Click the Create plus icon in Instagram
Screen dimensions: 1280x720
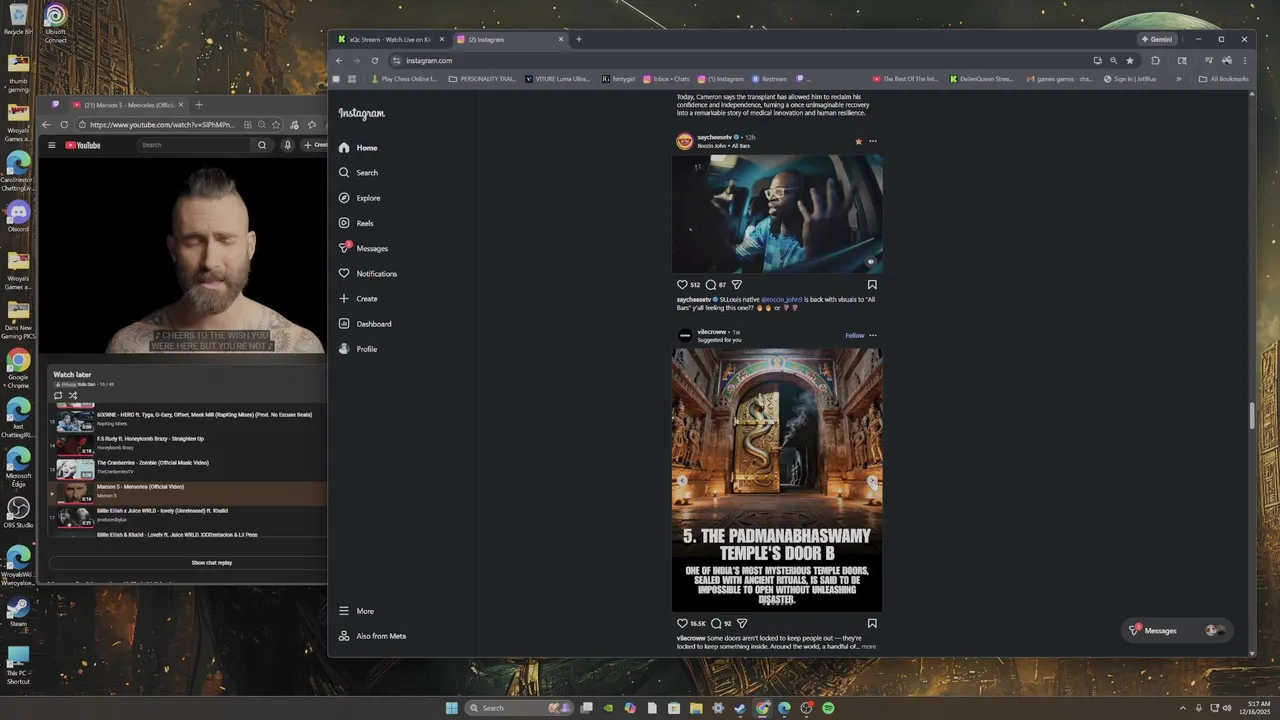click(344, 298)
